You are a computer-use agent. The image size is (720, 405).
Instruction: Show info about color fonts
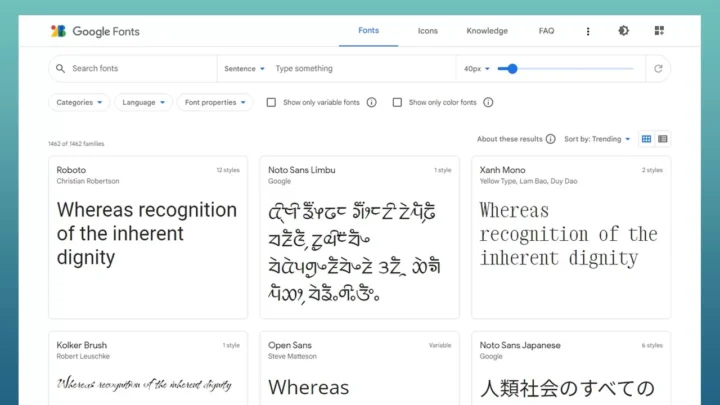488,102
